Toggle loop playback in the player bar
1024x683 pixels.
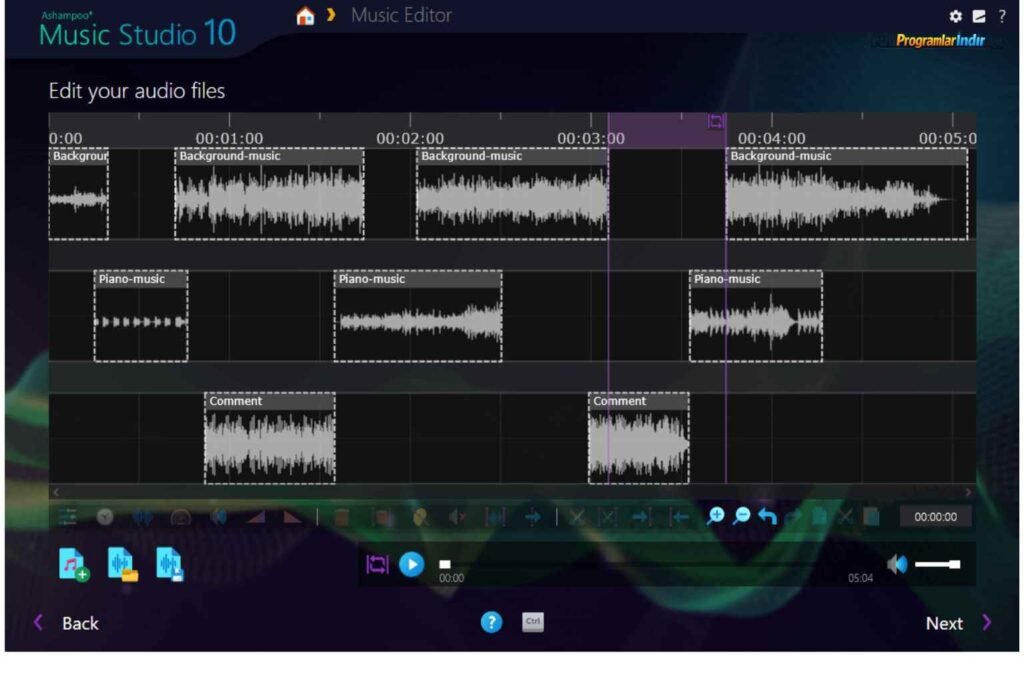point(376,564)
